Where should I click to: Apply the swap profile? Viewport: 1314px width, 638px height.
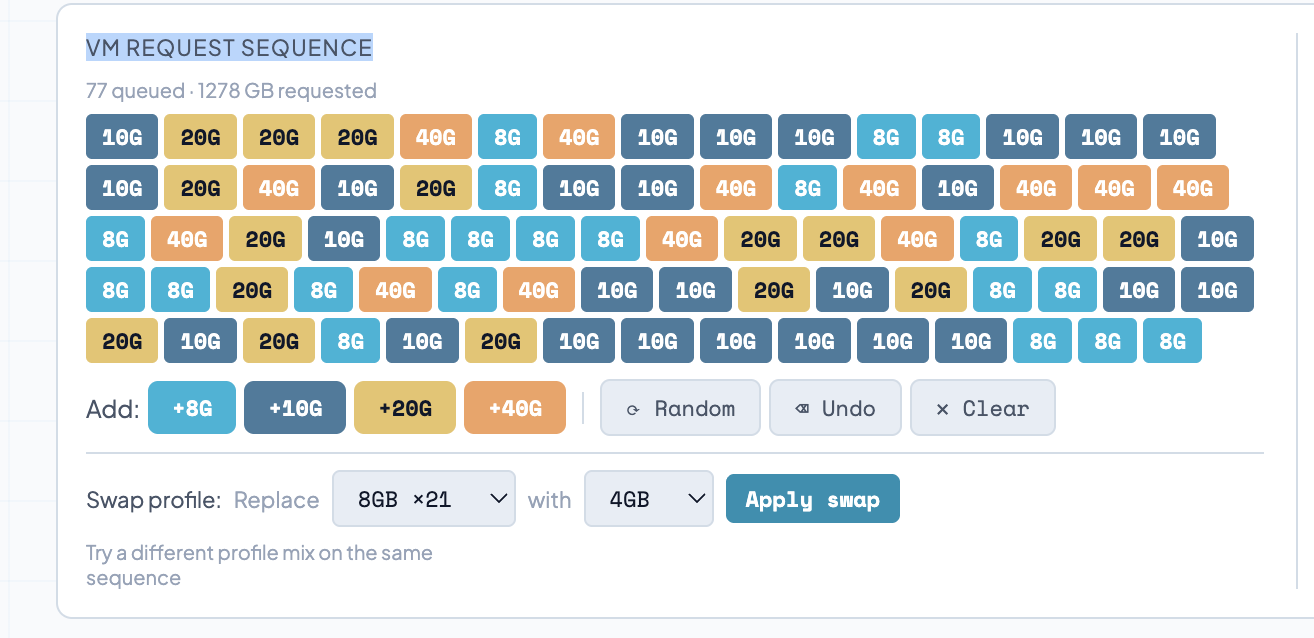(x=812, y=499)
